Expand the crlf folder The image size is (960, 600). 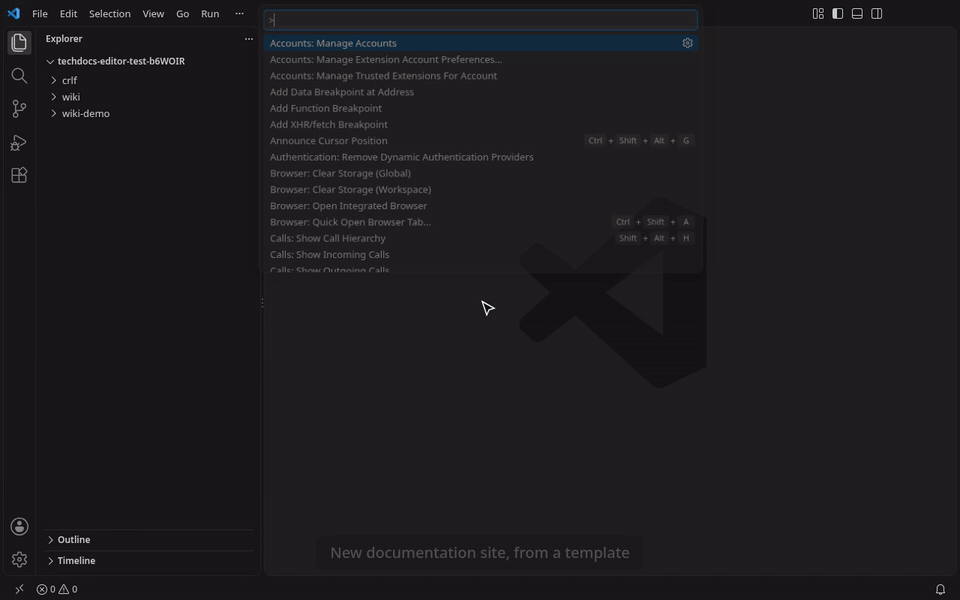[148, 80]
